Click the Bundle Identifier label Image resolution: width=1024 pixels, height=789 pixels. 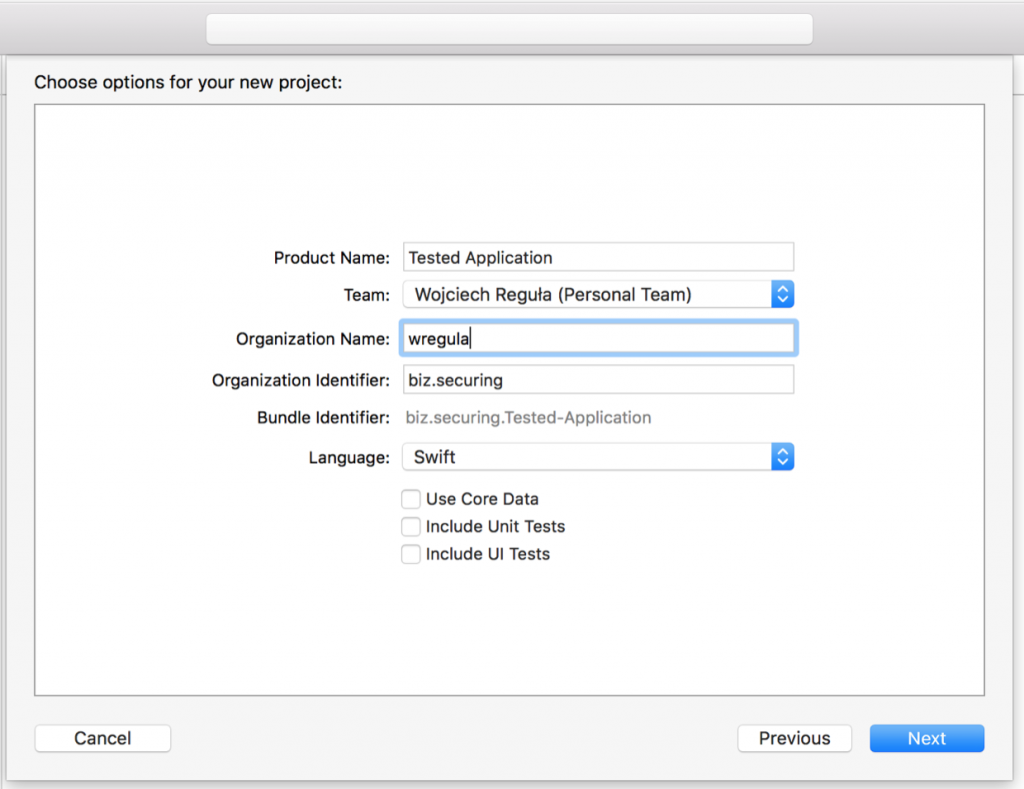coord(323,417)
